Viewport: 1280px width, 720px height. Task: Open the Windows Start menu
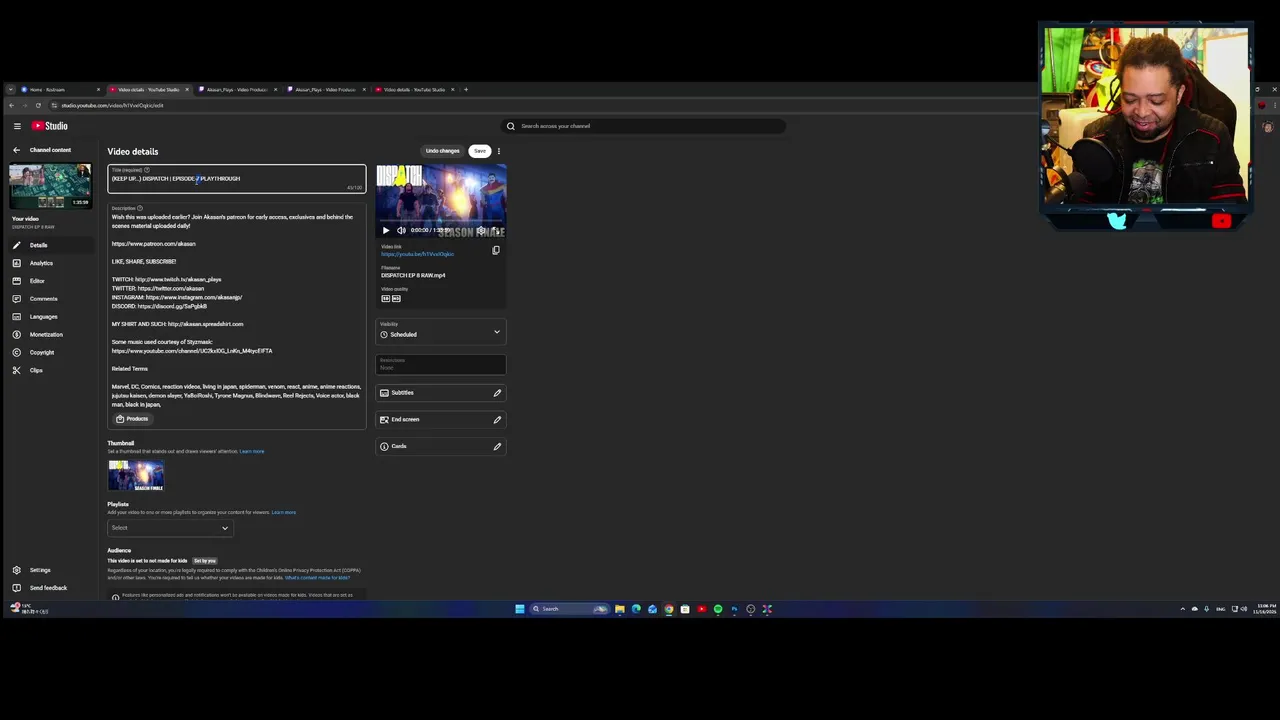[x=520, y=609]
